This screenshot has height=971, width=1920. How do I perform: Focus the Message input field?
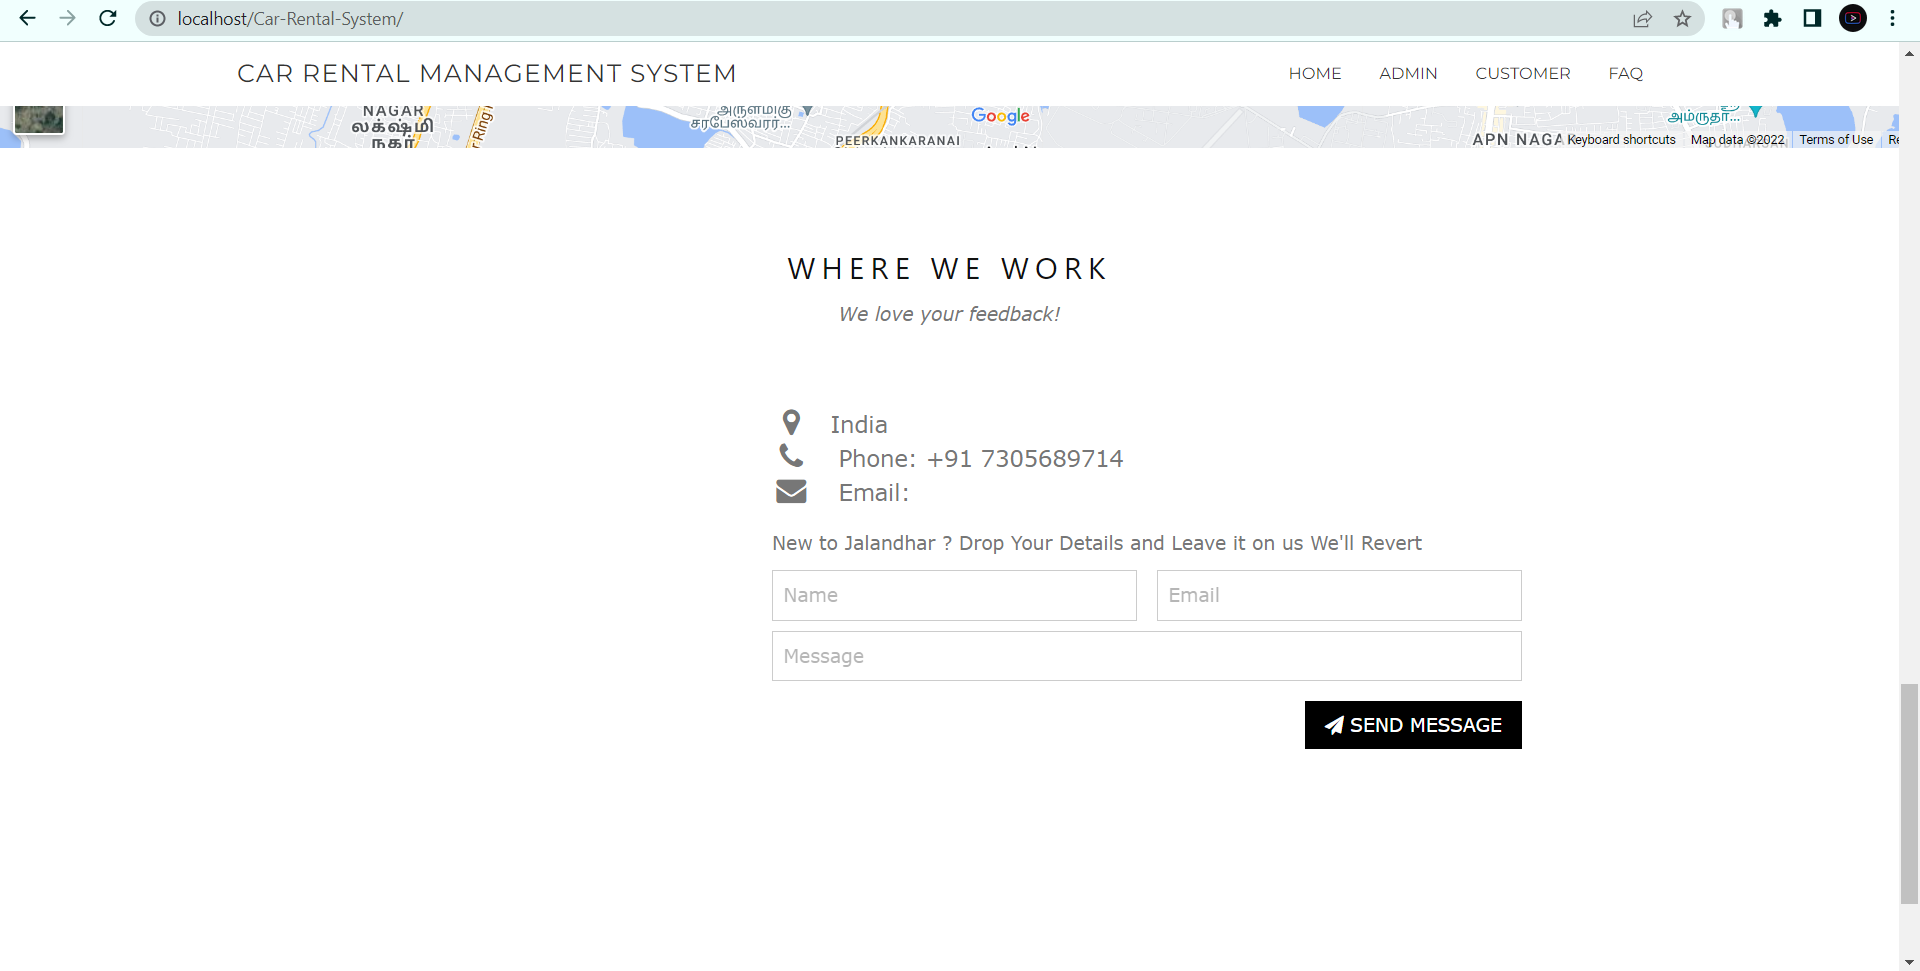1147,656
